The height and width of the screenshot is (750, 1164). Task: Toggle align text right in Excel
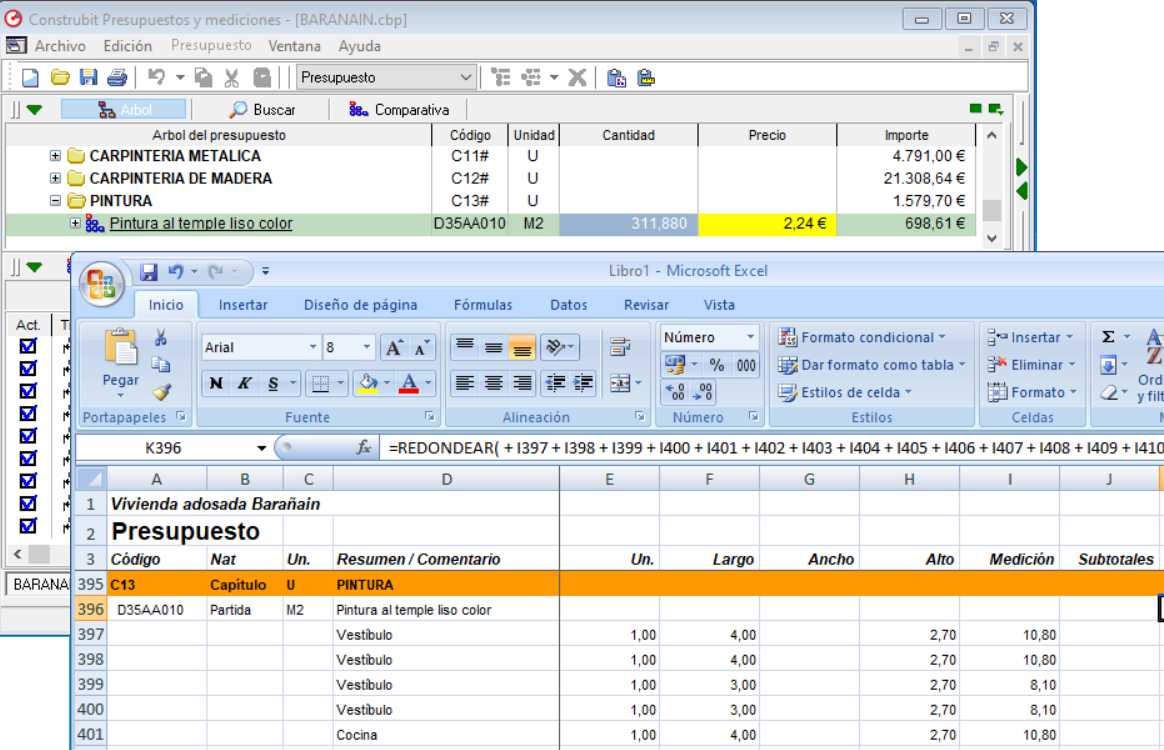click(x=522, y=383)
